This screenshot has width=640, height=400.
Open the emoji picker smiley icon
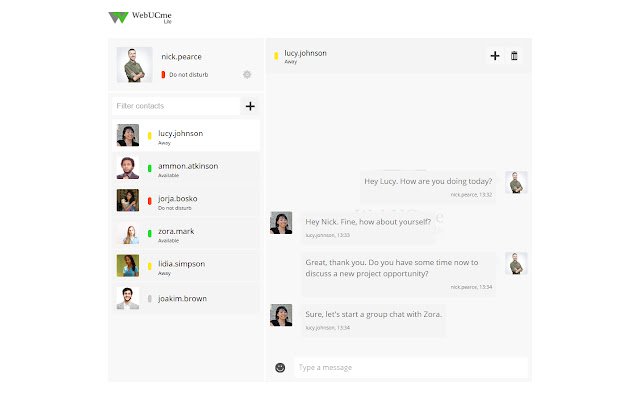click(x=280, y=367)
